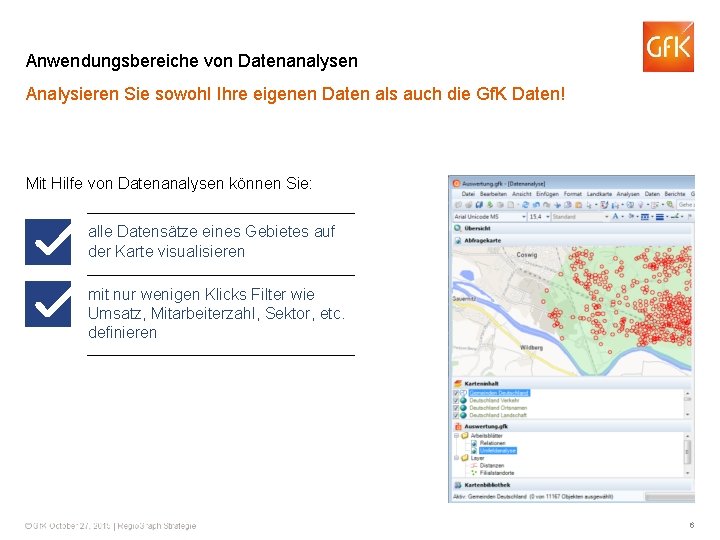Toggle the Gemeinden Deutschland layer checkbox
The height and width of the screenshot is (540, 720).
click(x=456, y=393)
